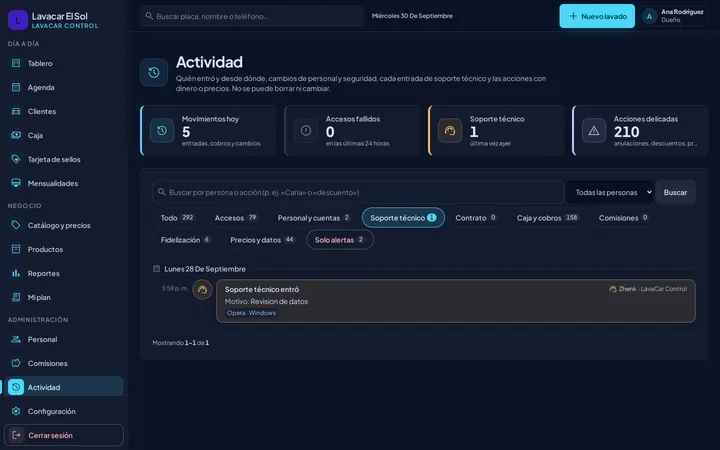The image size is (720, 450).
Task: Click the Catálogo y precios icon
Action: pyautogui.click(x=16, y=225)
